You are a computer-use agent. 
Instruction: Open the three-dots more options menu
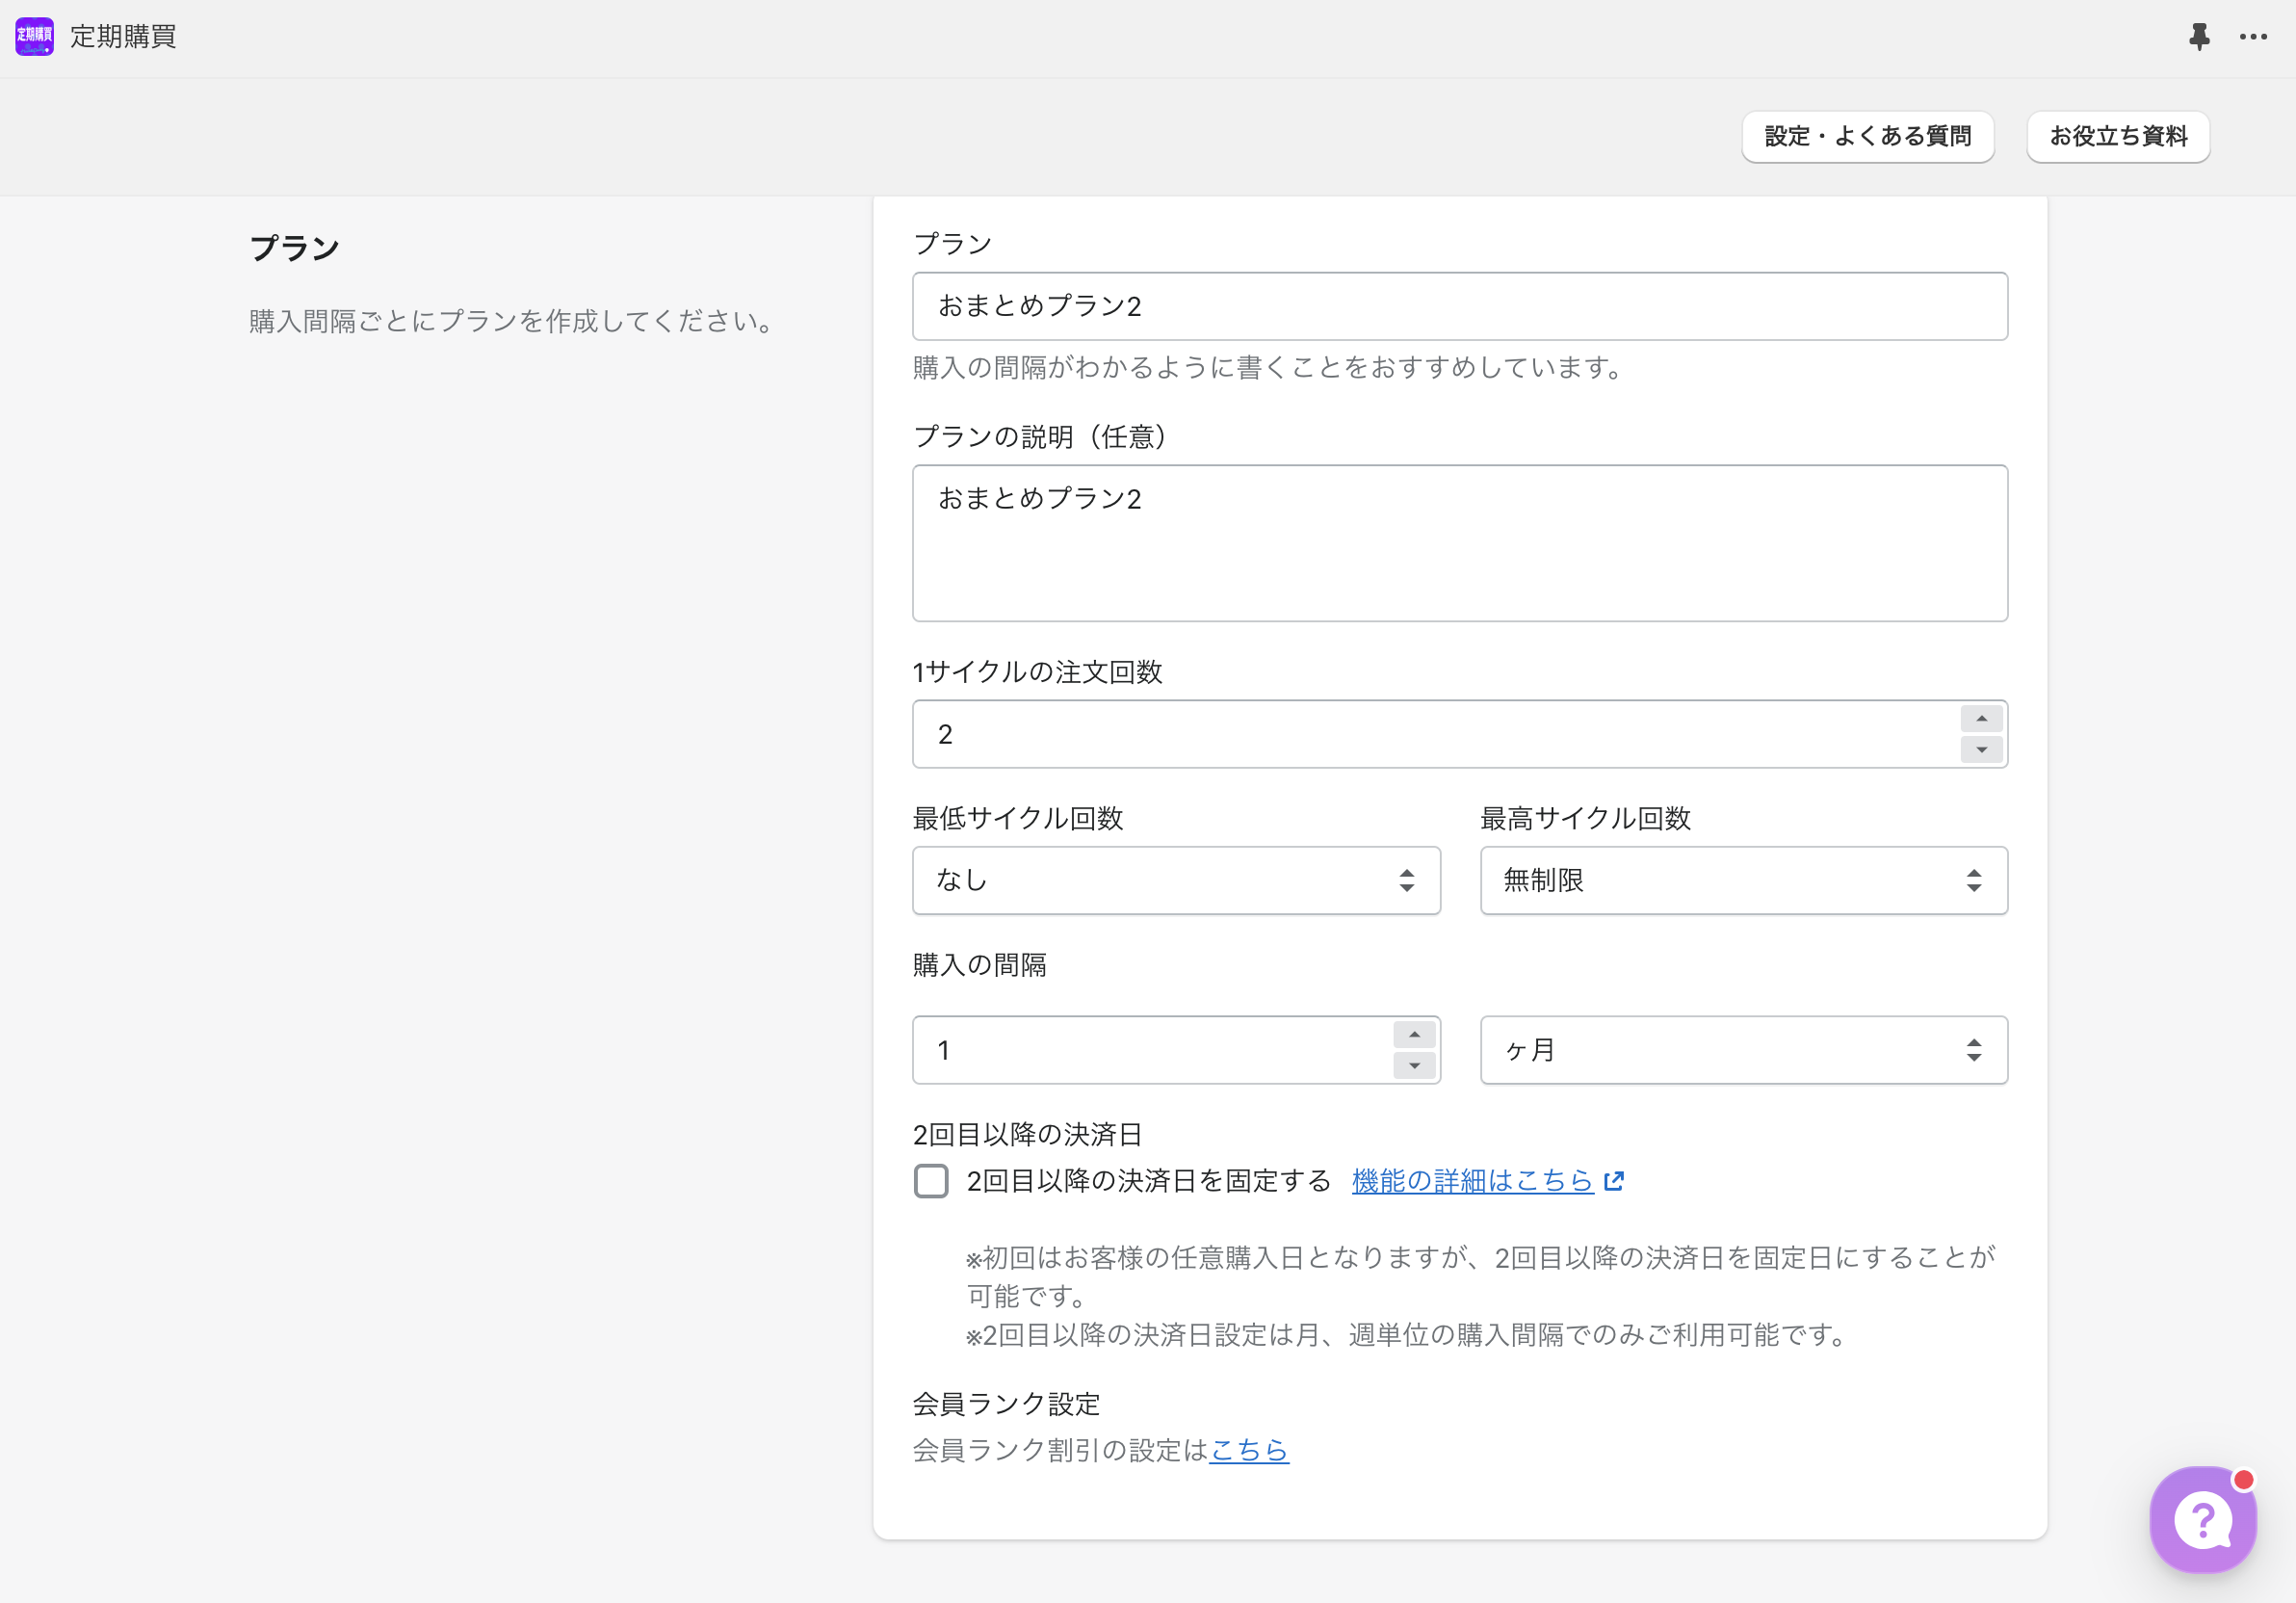tap(2252, 37)
